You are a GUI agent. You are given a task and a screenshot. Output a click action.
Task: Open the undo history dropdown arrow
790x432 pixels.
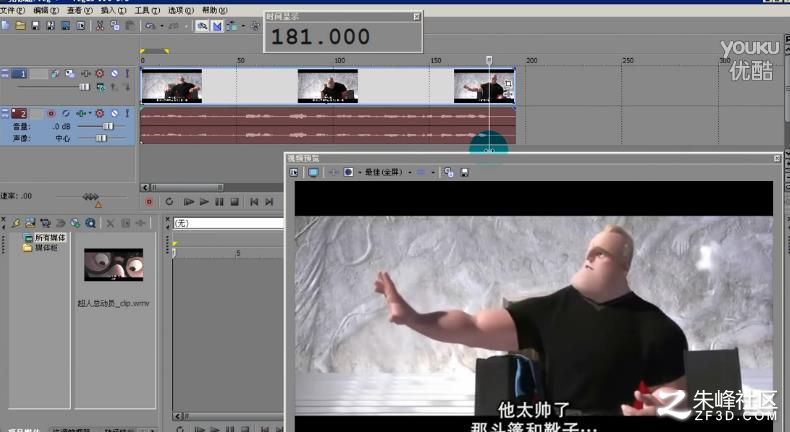click(x=162, y=26)
